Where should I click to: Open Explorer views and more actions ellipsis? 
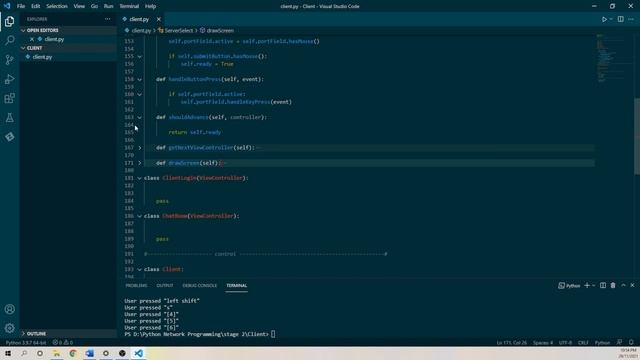click(x=107, y=19)
